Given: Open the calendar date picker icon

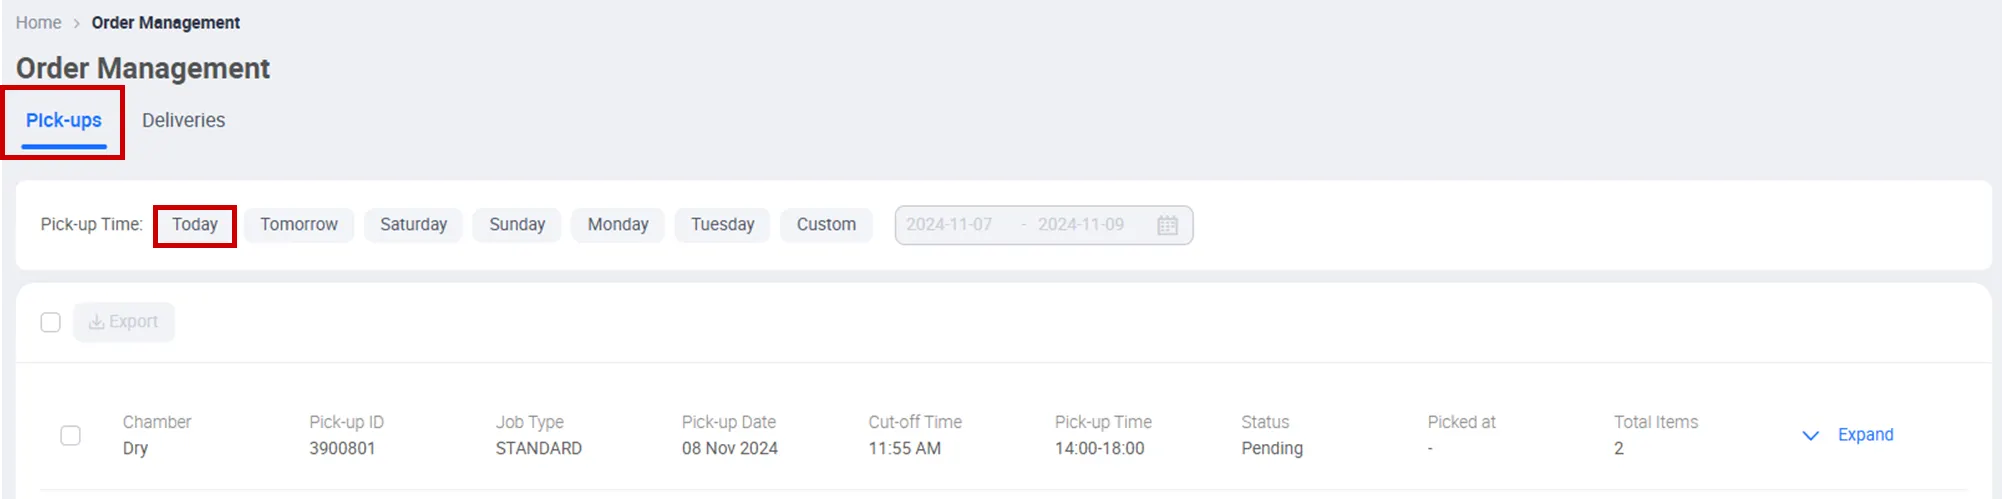Looking at the screenshot, I should (x=1167, y=225).
